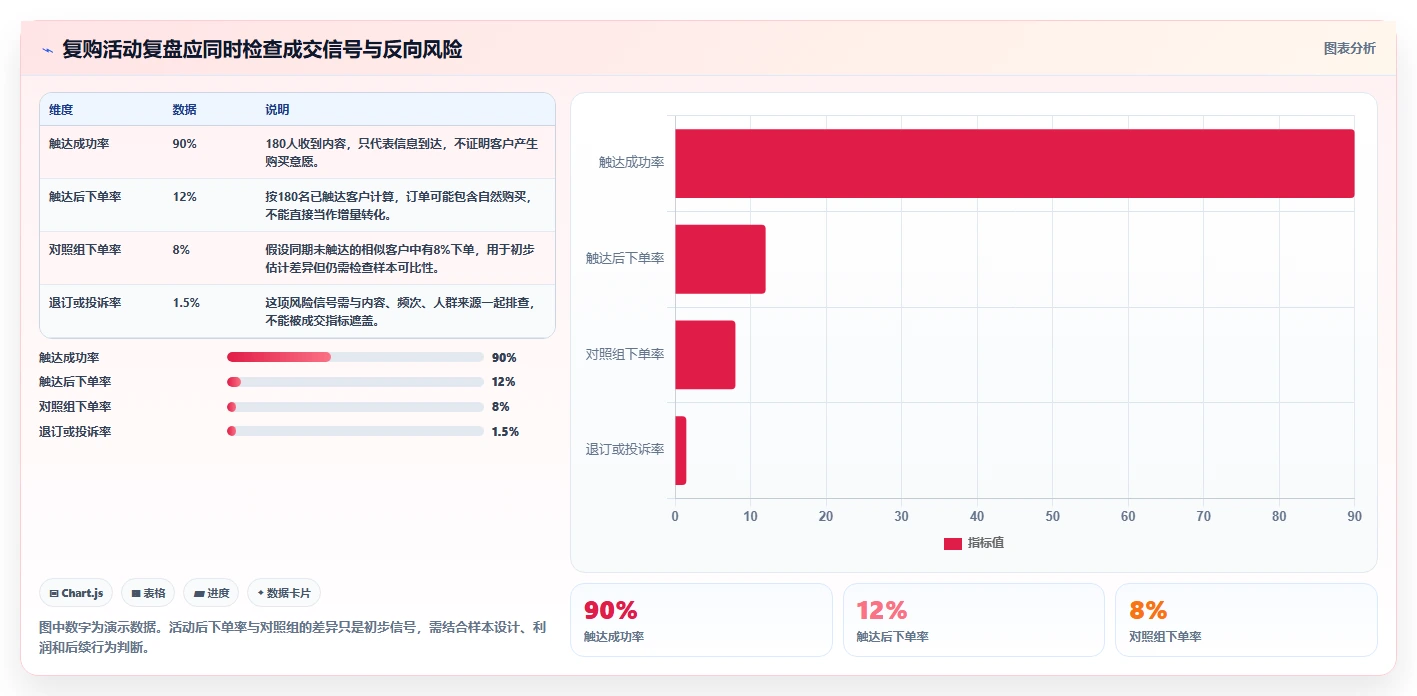The height and width of the screenshot is (696, 1417).
Task: Click the 图表分析 label in the header
Action: pos(1349,49)
